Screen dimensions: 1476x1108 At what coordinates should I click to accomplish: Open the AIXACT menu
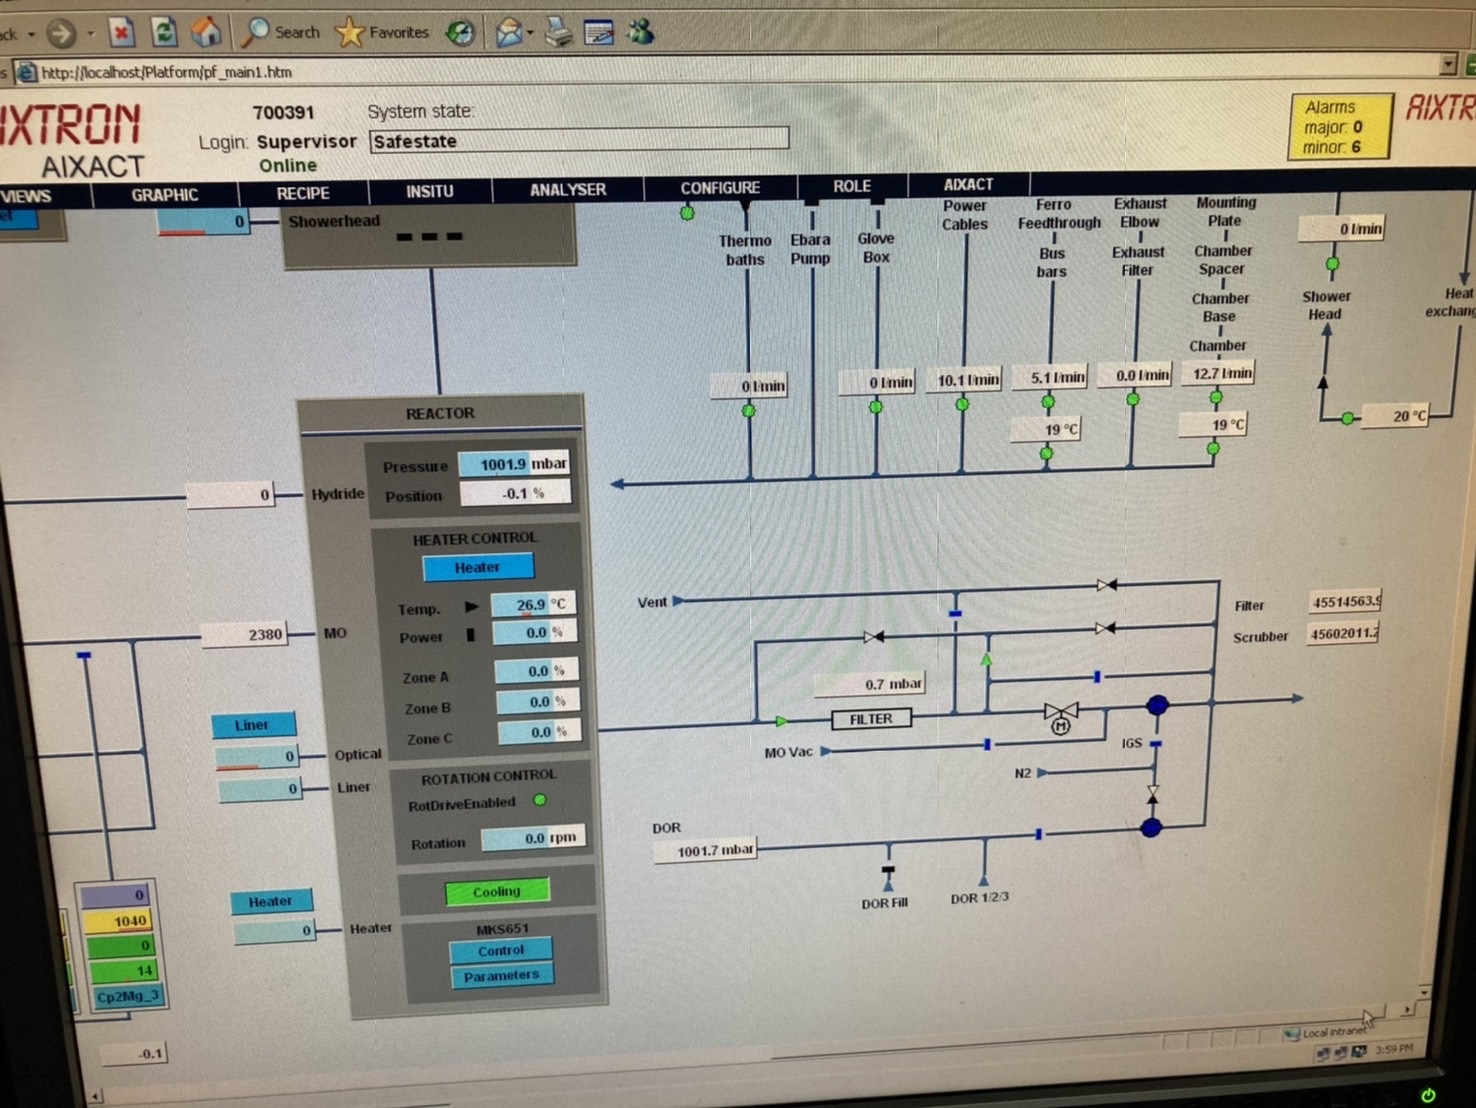[x=968, y=184]
